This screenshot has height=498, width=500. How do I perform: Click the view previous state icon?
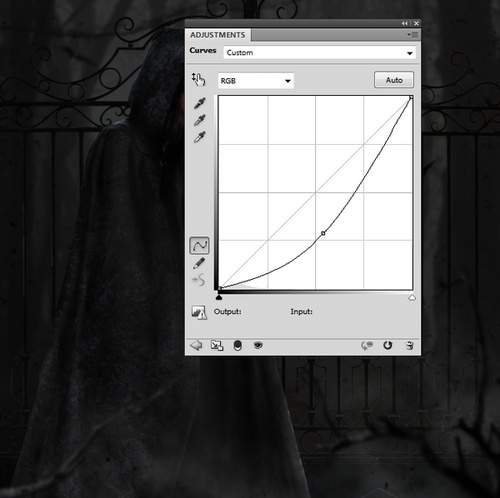click(x=367, y=346)
